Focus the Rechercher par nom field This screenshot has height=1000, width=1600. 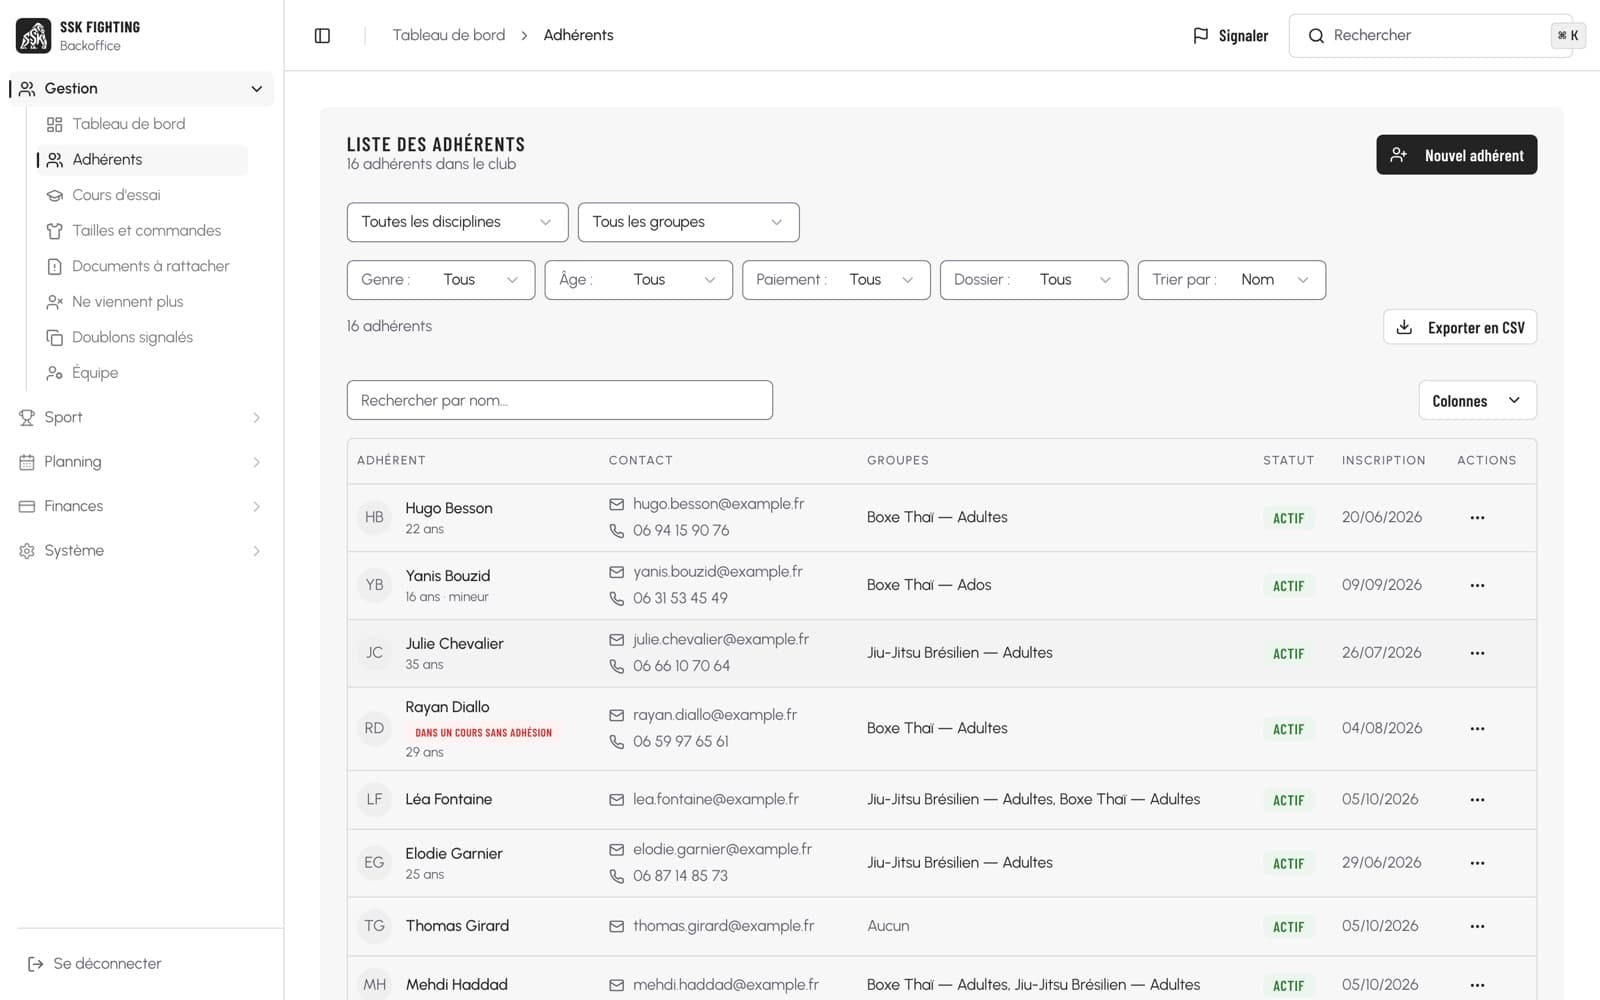click(x=560, y=400)
